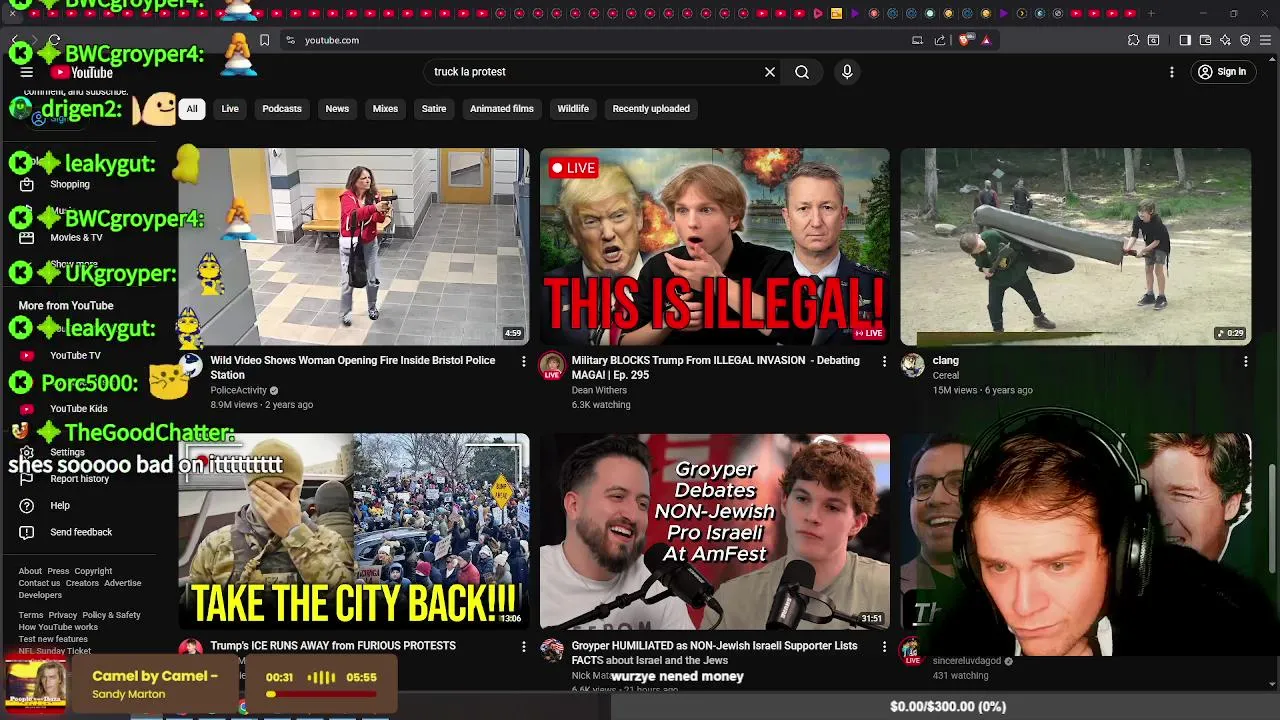Screen dimensions: 1280x720
Task: Open the 'clang' video thumbnail
Action: pos(1076,247)
